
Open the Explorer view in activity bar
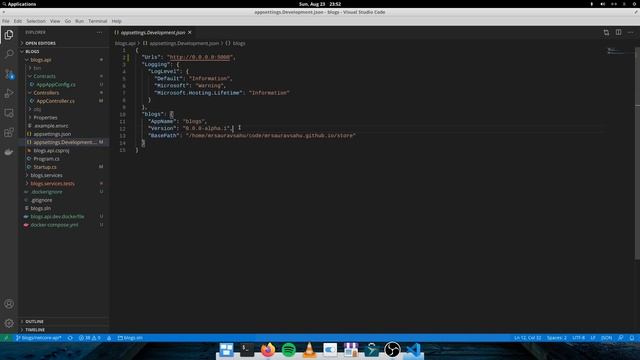tap(9, 35)
